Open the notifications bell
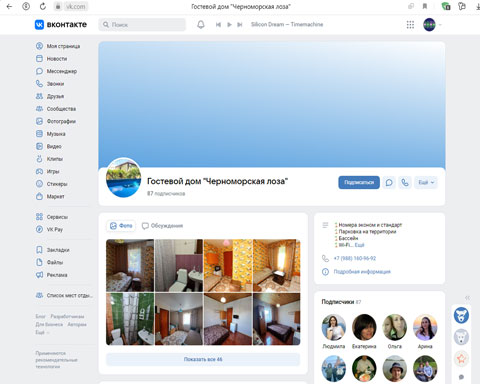The image size is (480, 384). point(201,25)
